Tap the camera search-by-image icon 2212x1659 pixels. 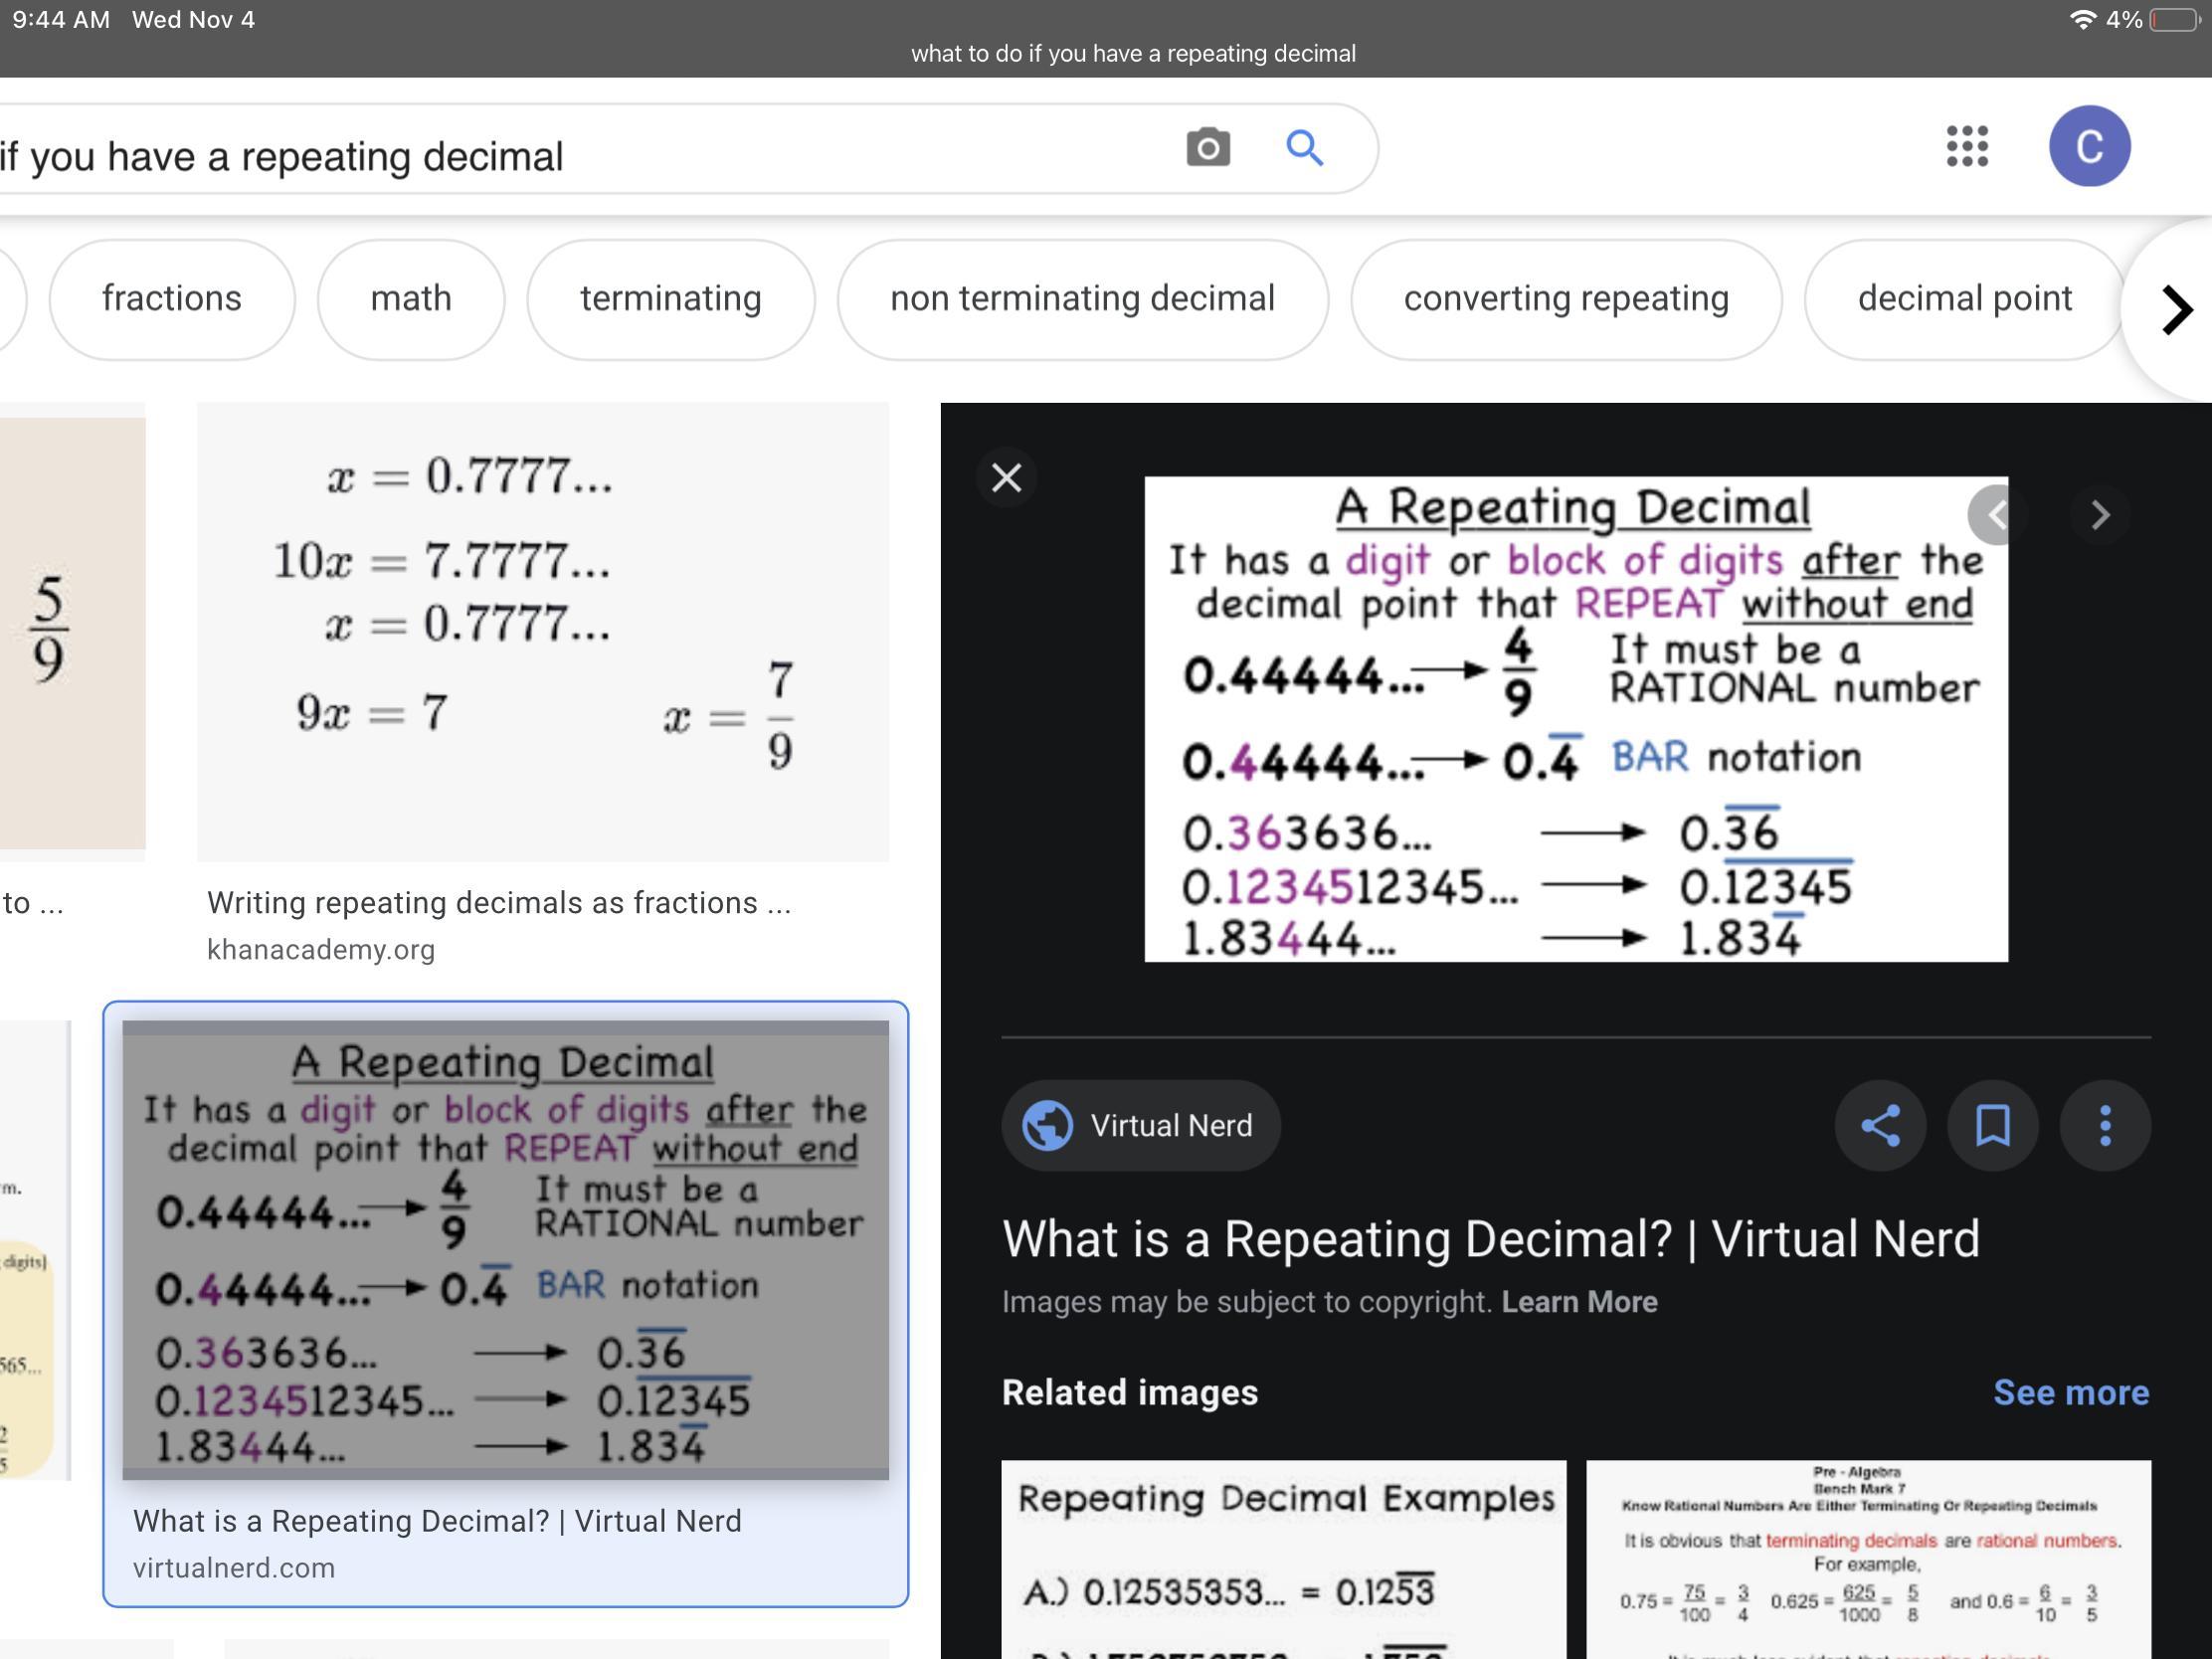pyautogui.click(x=1208, y=148)
